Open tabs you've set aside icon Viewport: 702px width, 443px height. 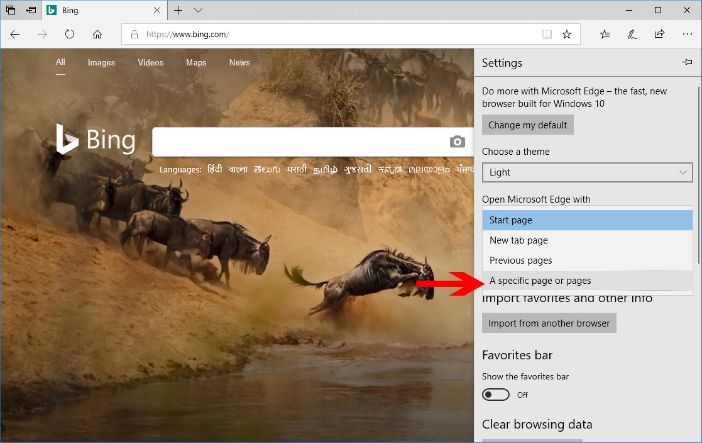[10, 10]
